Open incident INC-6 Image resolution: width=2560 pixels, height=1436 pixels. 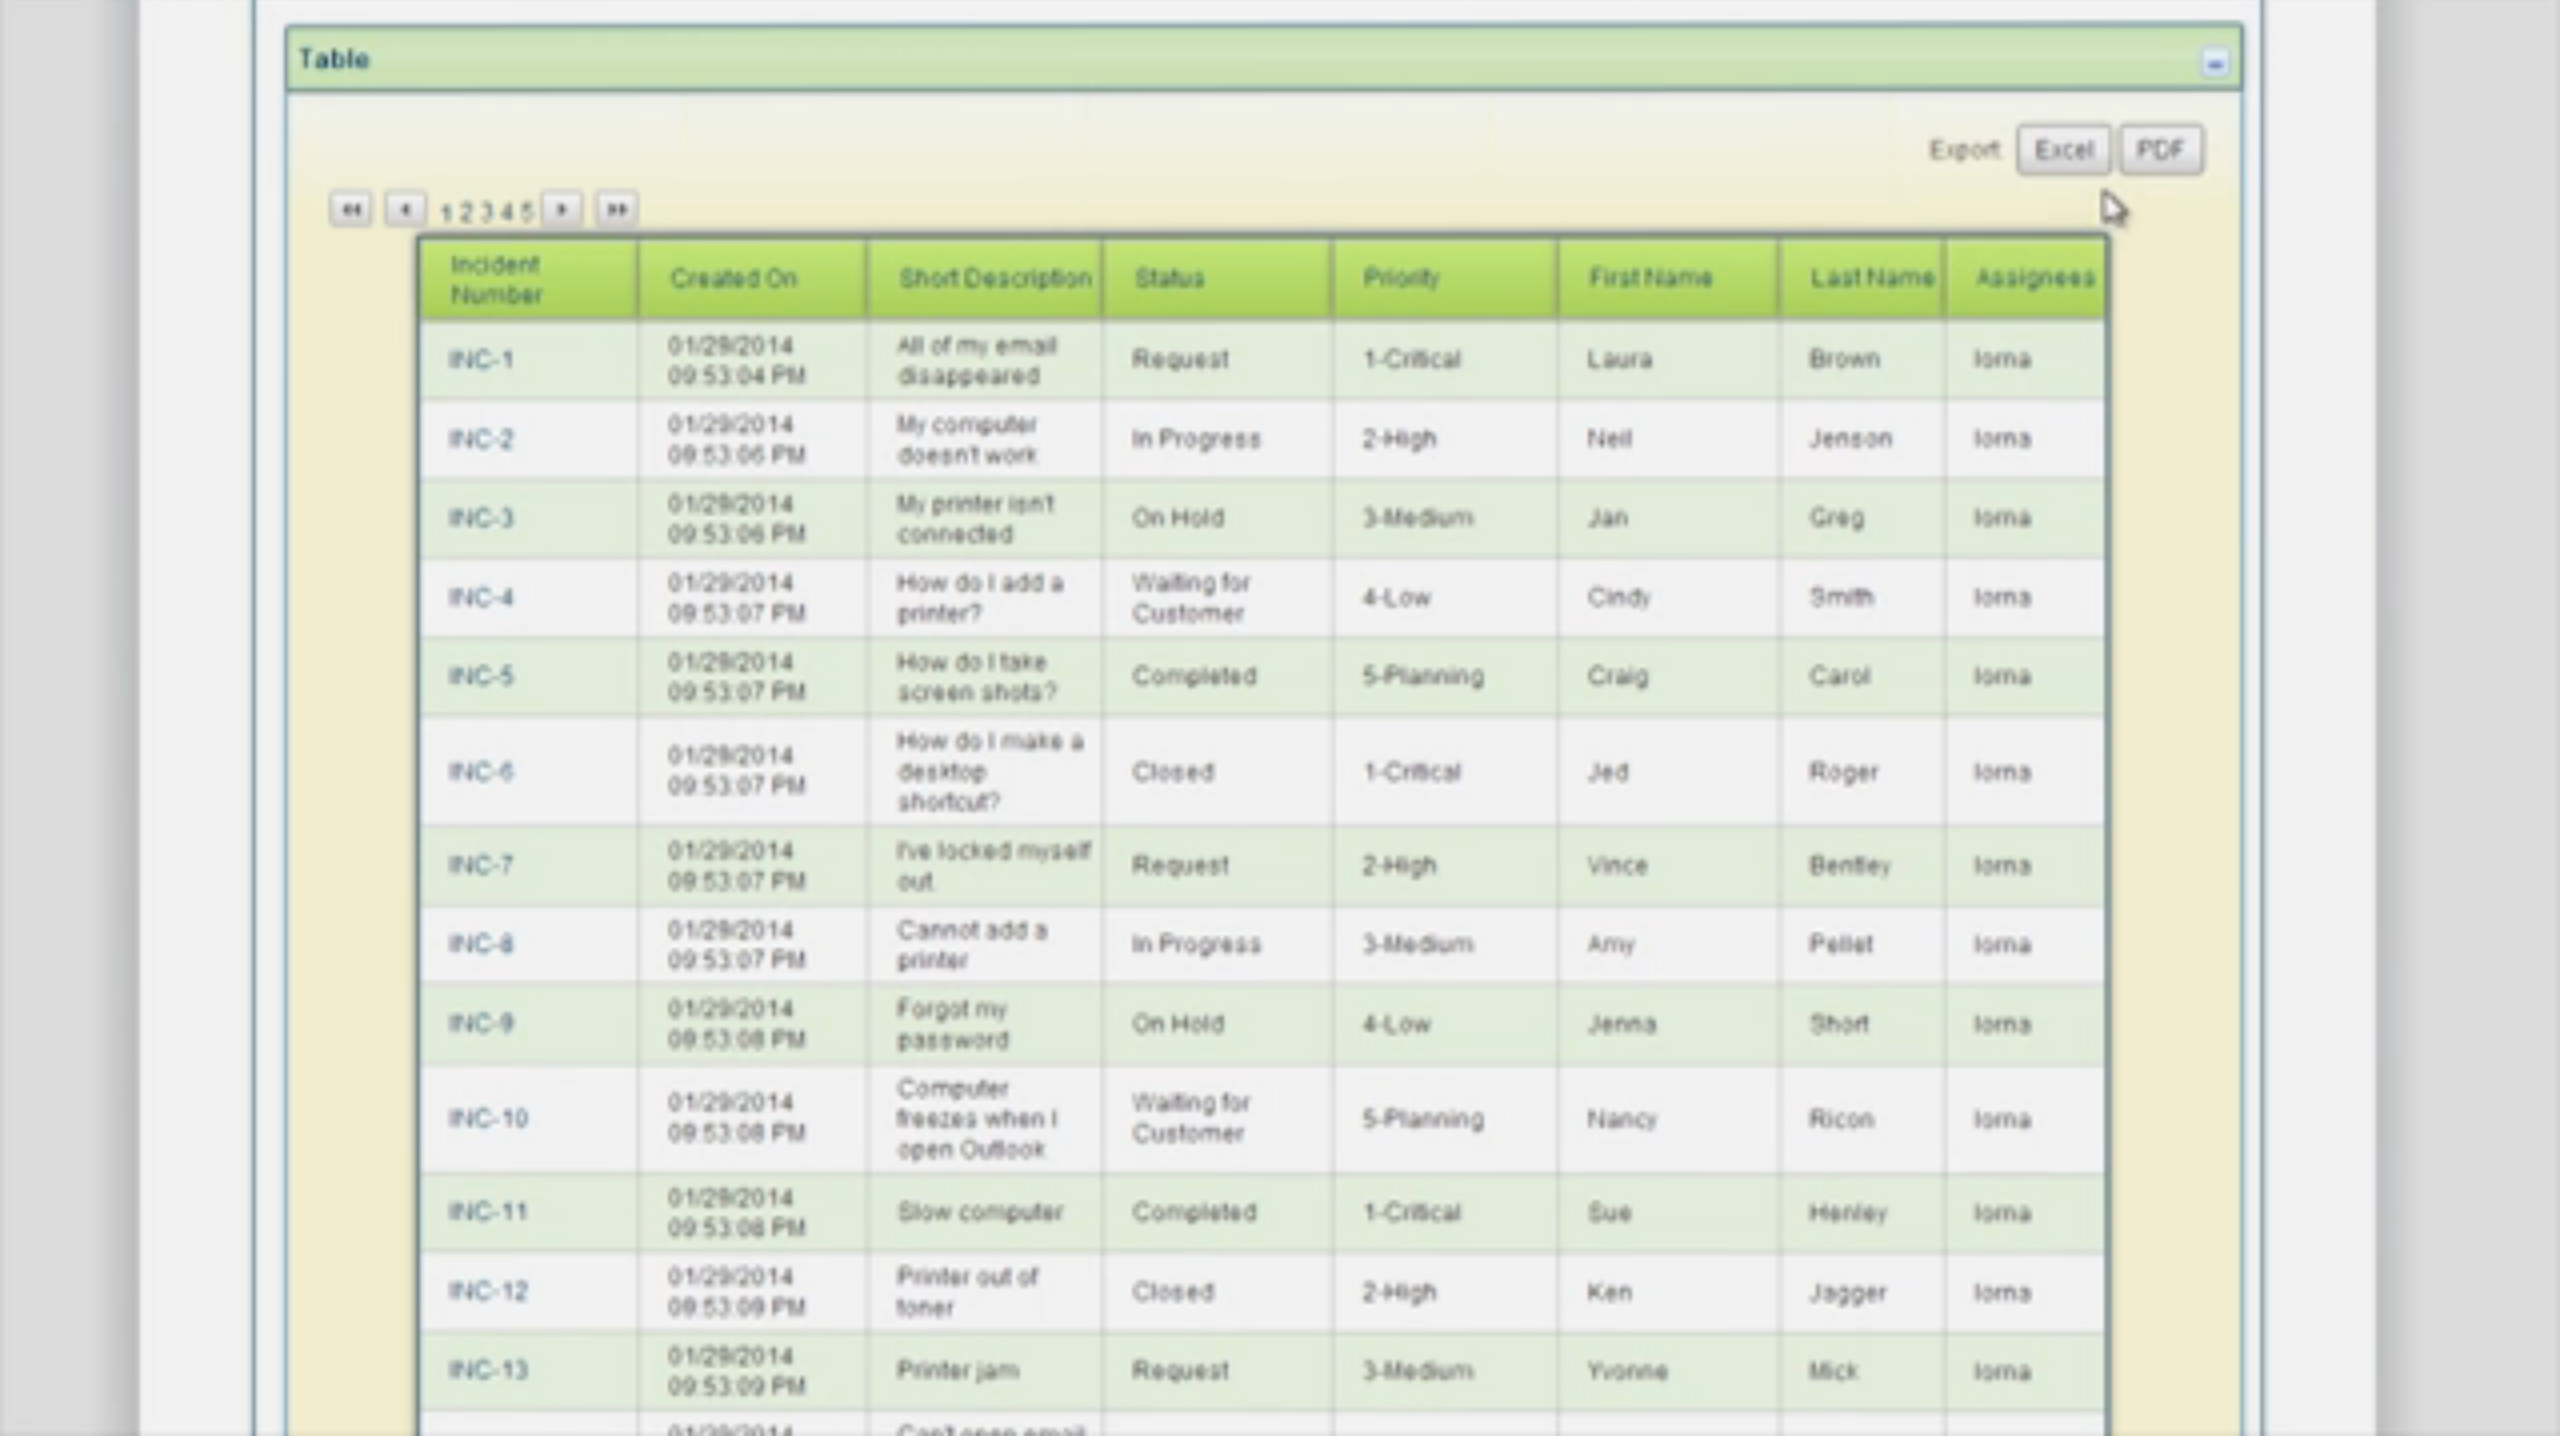(480, 772)
